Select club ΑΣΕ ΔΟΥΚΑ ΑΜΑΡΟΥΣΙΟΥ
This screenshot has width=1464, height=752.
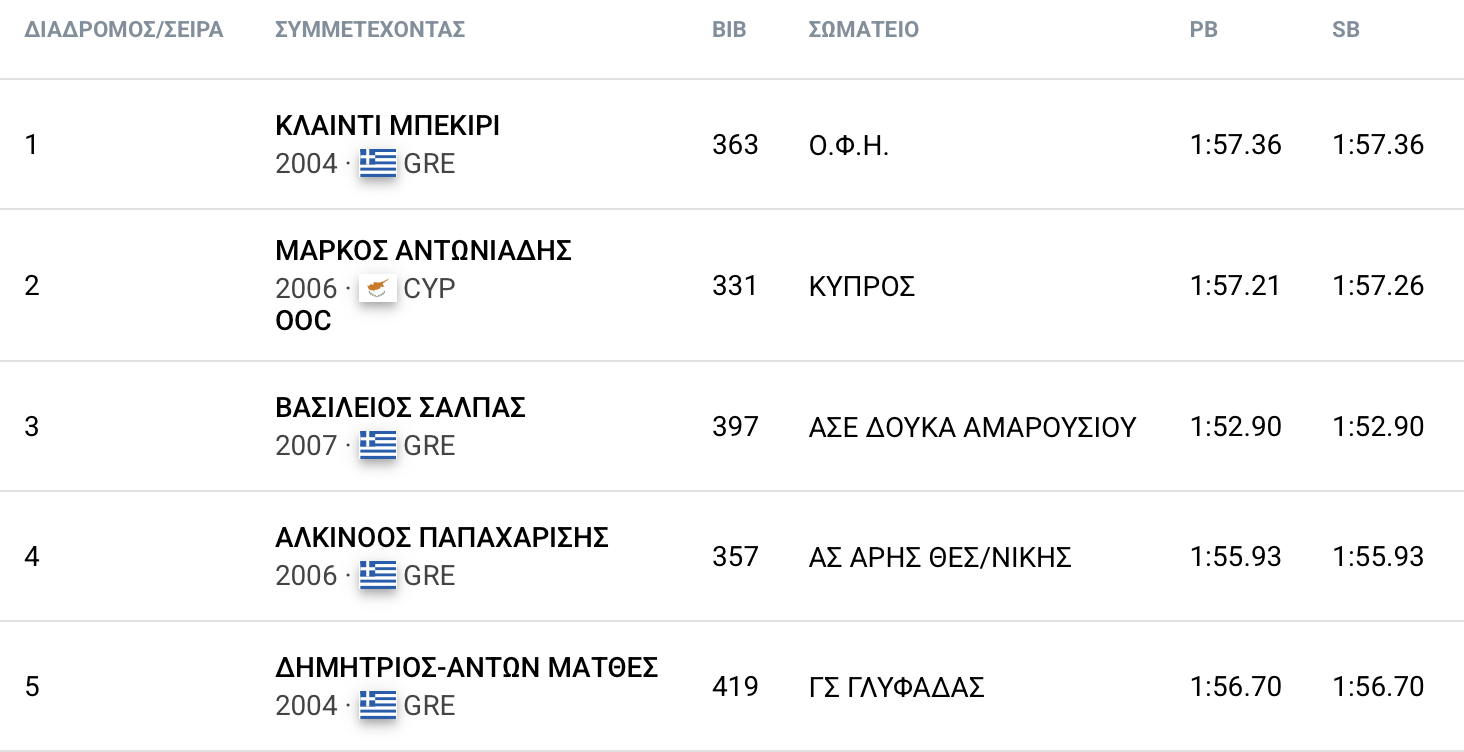coord(972,427)
